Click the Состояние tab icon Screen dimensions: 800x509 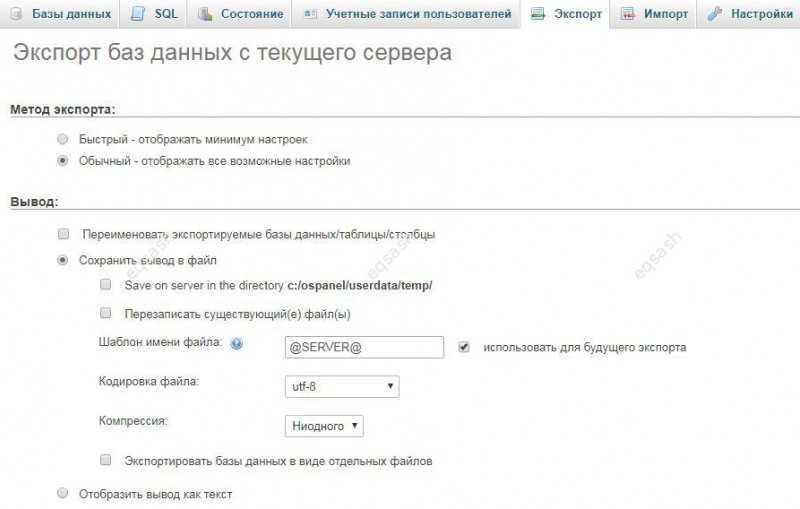[205, 14]
